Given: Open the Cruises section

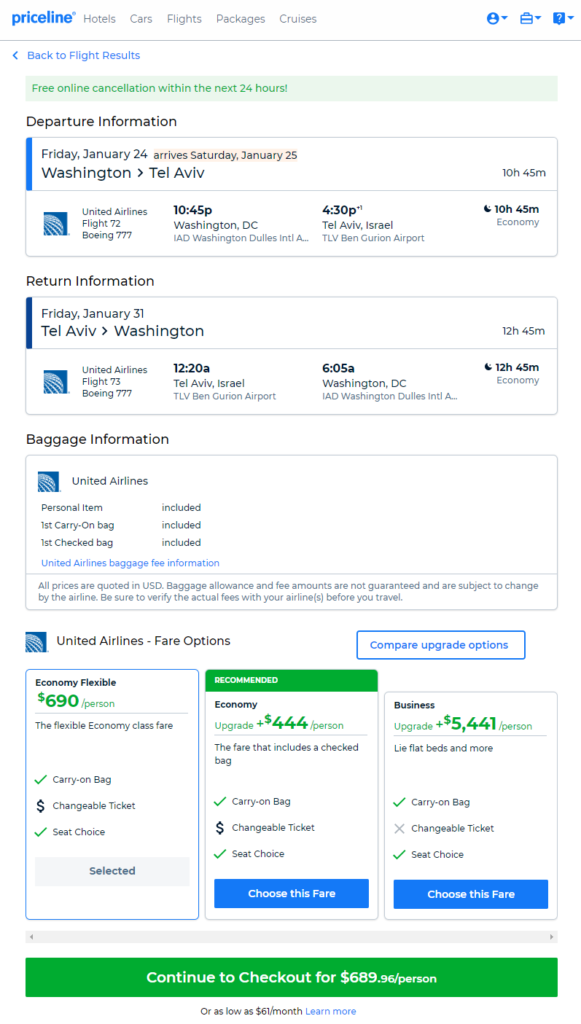Looking at the screenshot, I should click(x=298, y=19).
